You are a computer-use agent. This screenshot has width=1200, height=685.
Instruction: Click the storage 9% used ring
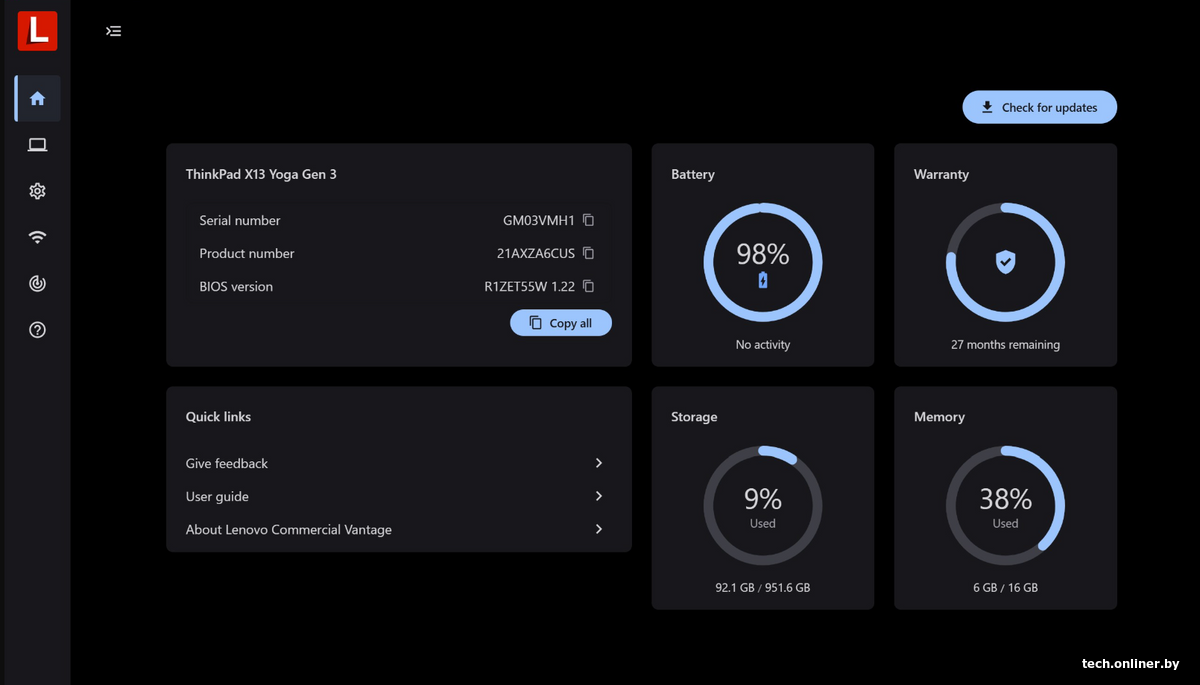click(x=763, y=505)
